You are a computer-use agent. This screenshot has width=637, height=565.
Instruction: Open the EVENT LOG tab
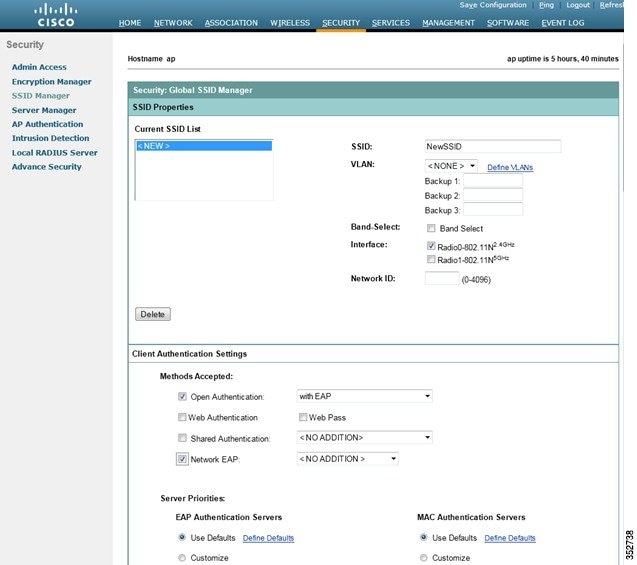click(563, 23)
